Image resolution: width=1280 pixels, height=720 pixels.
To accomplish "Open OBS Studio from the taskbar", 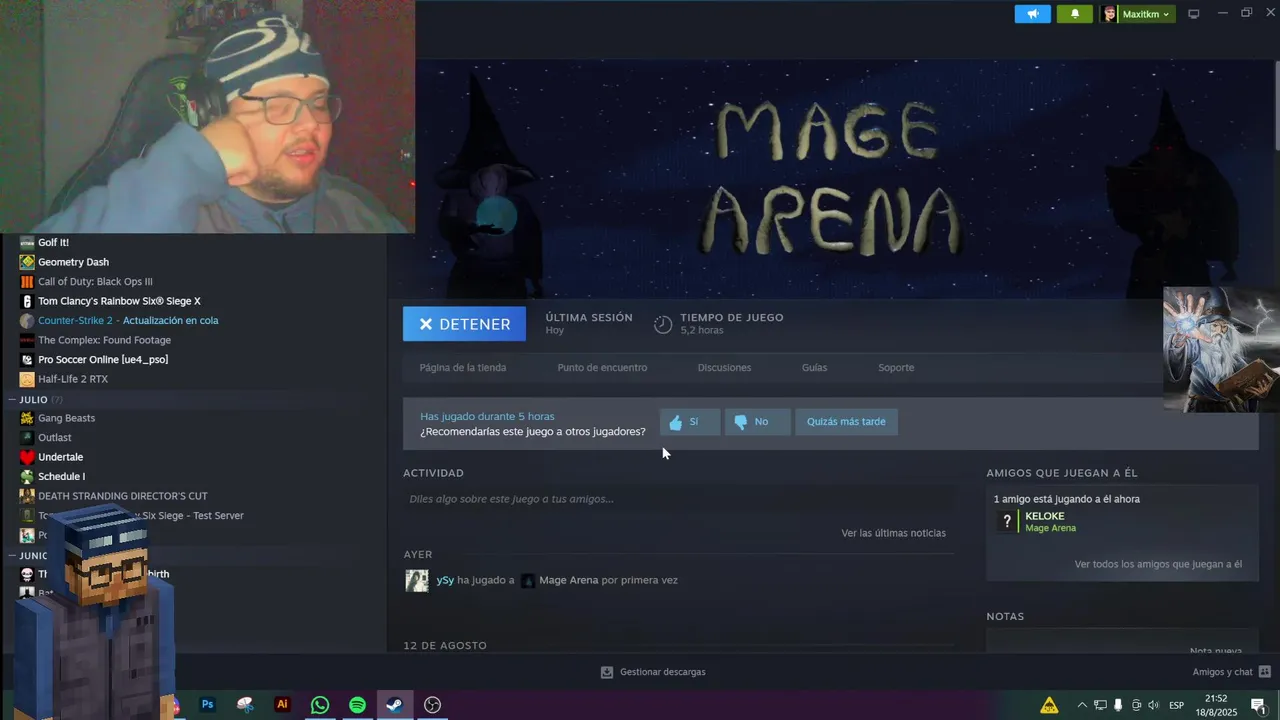I will point(432,705).
